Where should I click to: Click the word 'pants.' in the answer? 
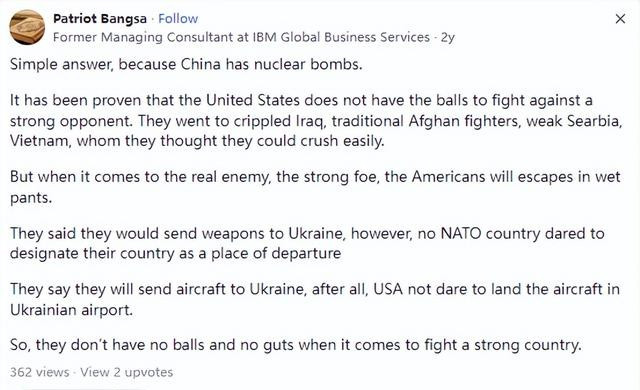click(x=31, y=198)
